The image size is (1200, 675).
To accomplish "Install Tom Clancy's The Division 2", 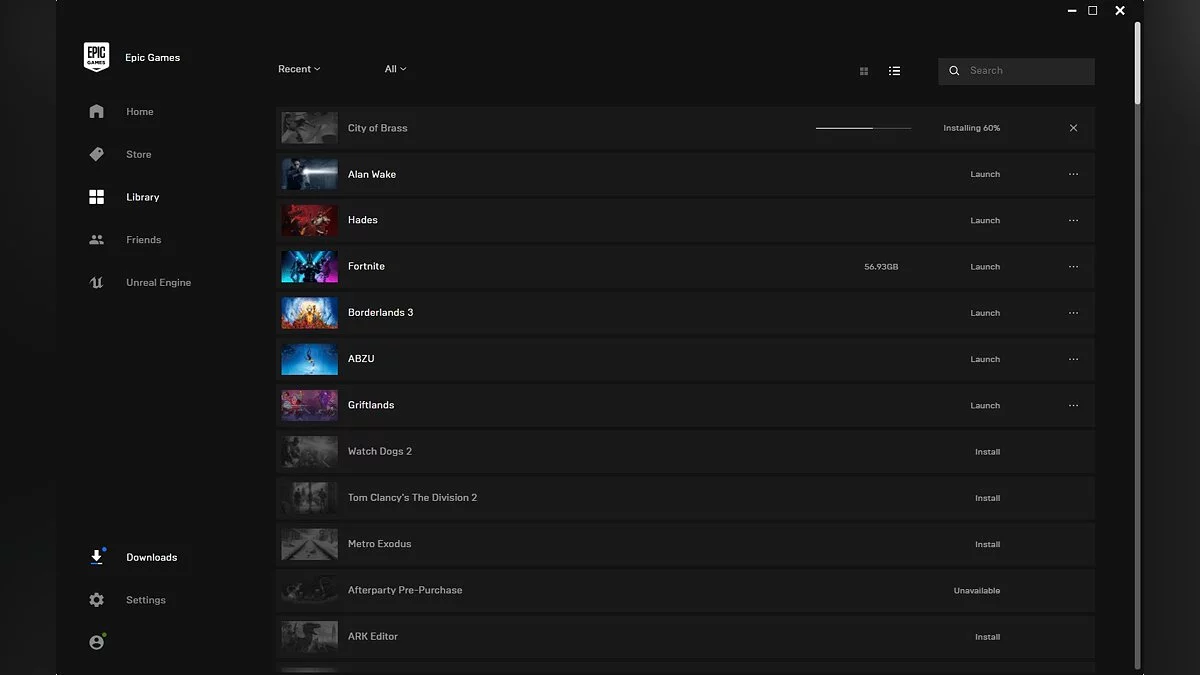I will tap(987, 498).
